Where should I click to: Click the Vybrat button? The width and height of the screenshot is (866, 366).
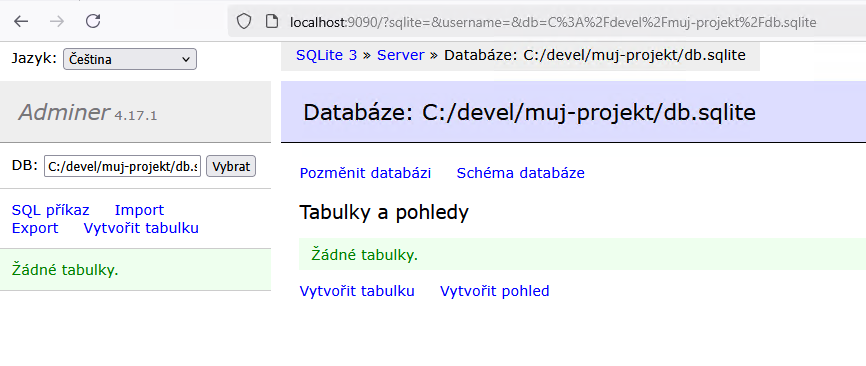(231, 166)
